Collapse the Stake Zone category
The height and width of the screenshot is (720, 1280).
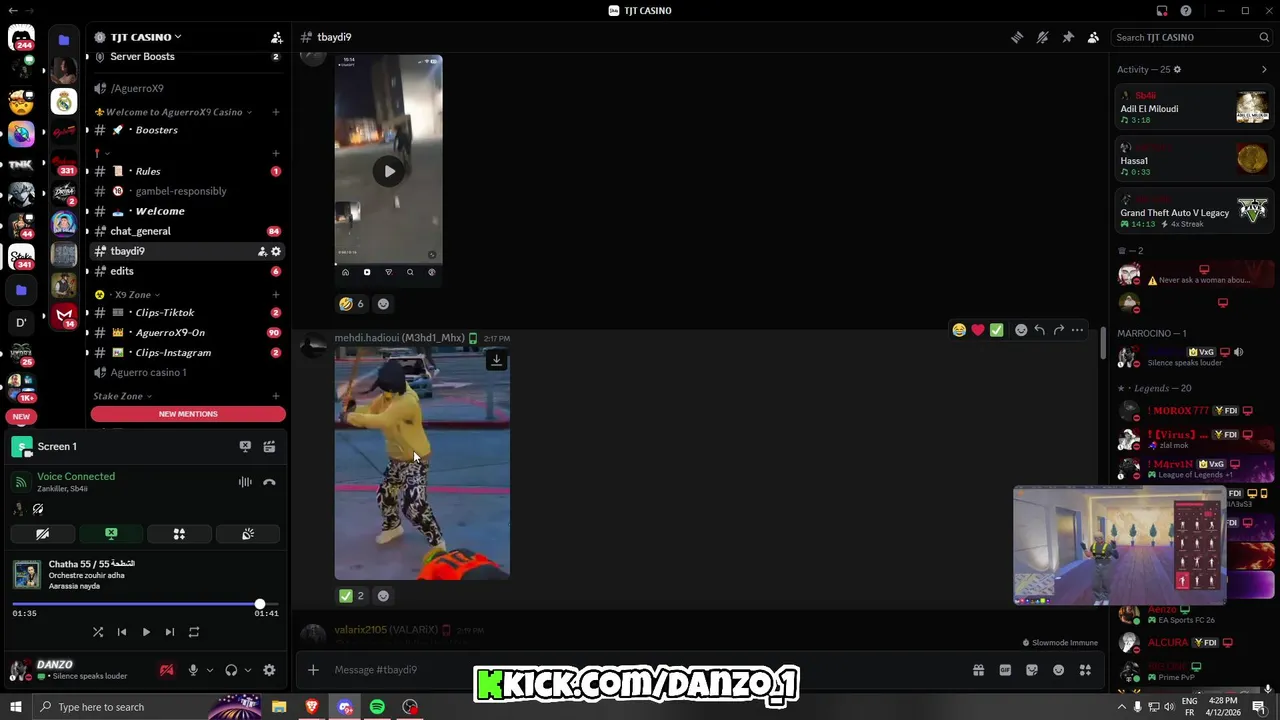pyautogui.click(x=122, y=396)
